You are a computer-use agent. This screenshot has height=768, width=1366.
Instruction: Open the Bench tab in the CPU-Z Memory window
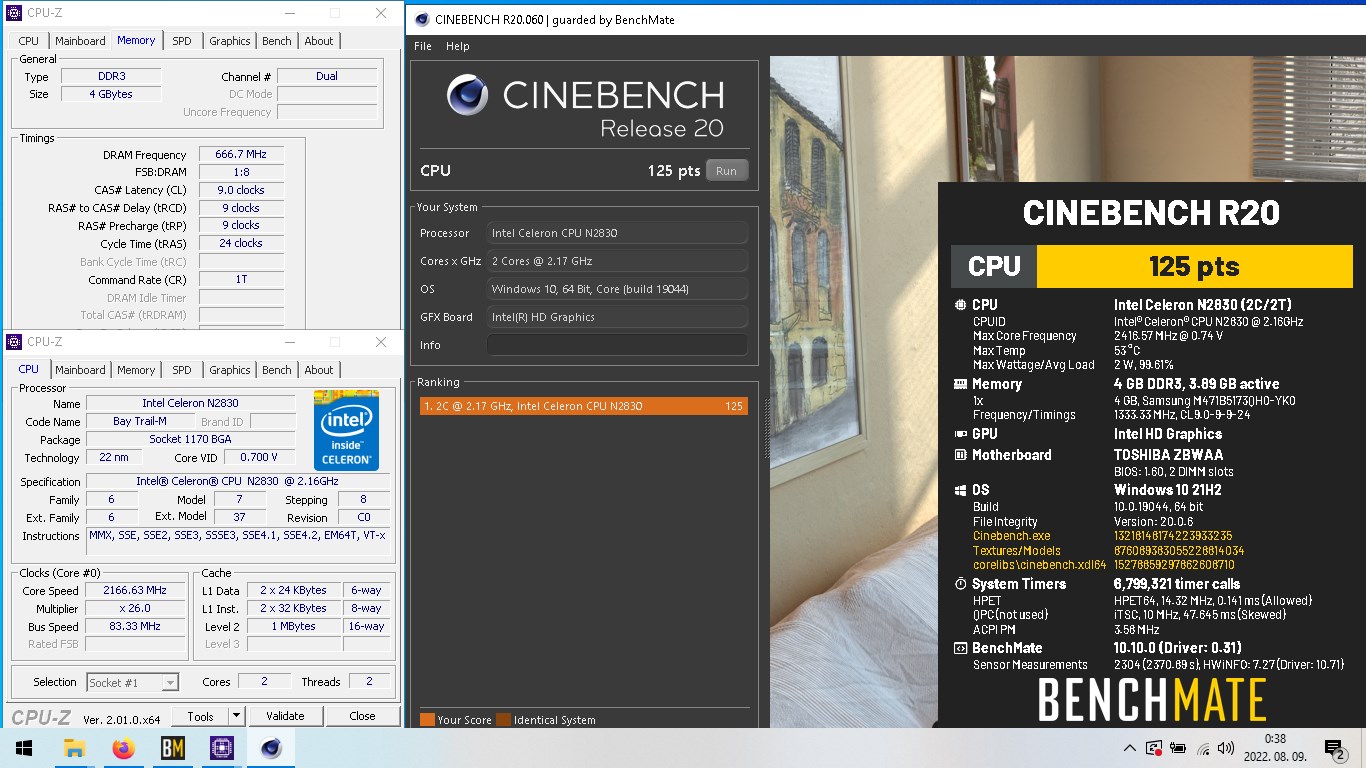[277, 41]
